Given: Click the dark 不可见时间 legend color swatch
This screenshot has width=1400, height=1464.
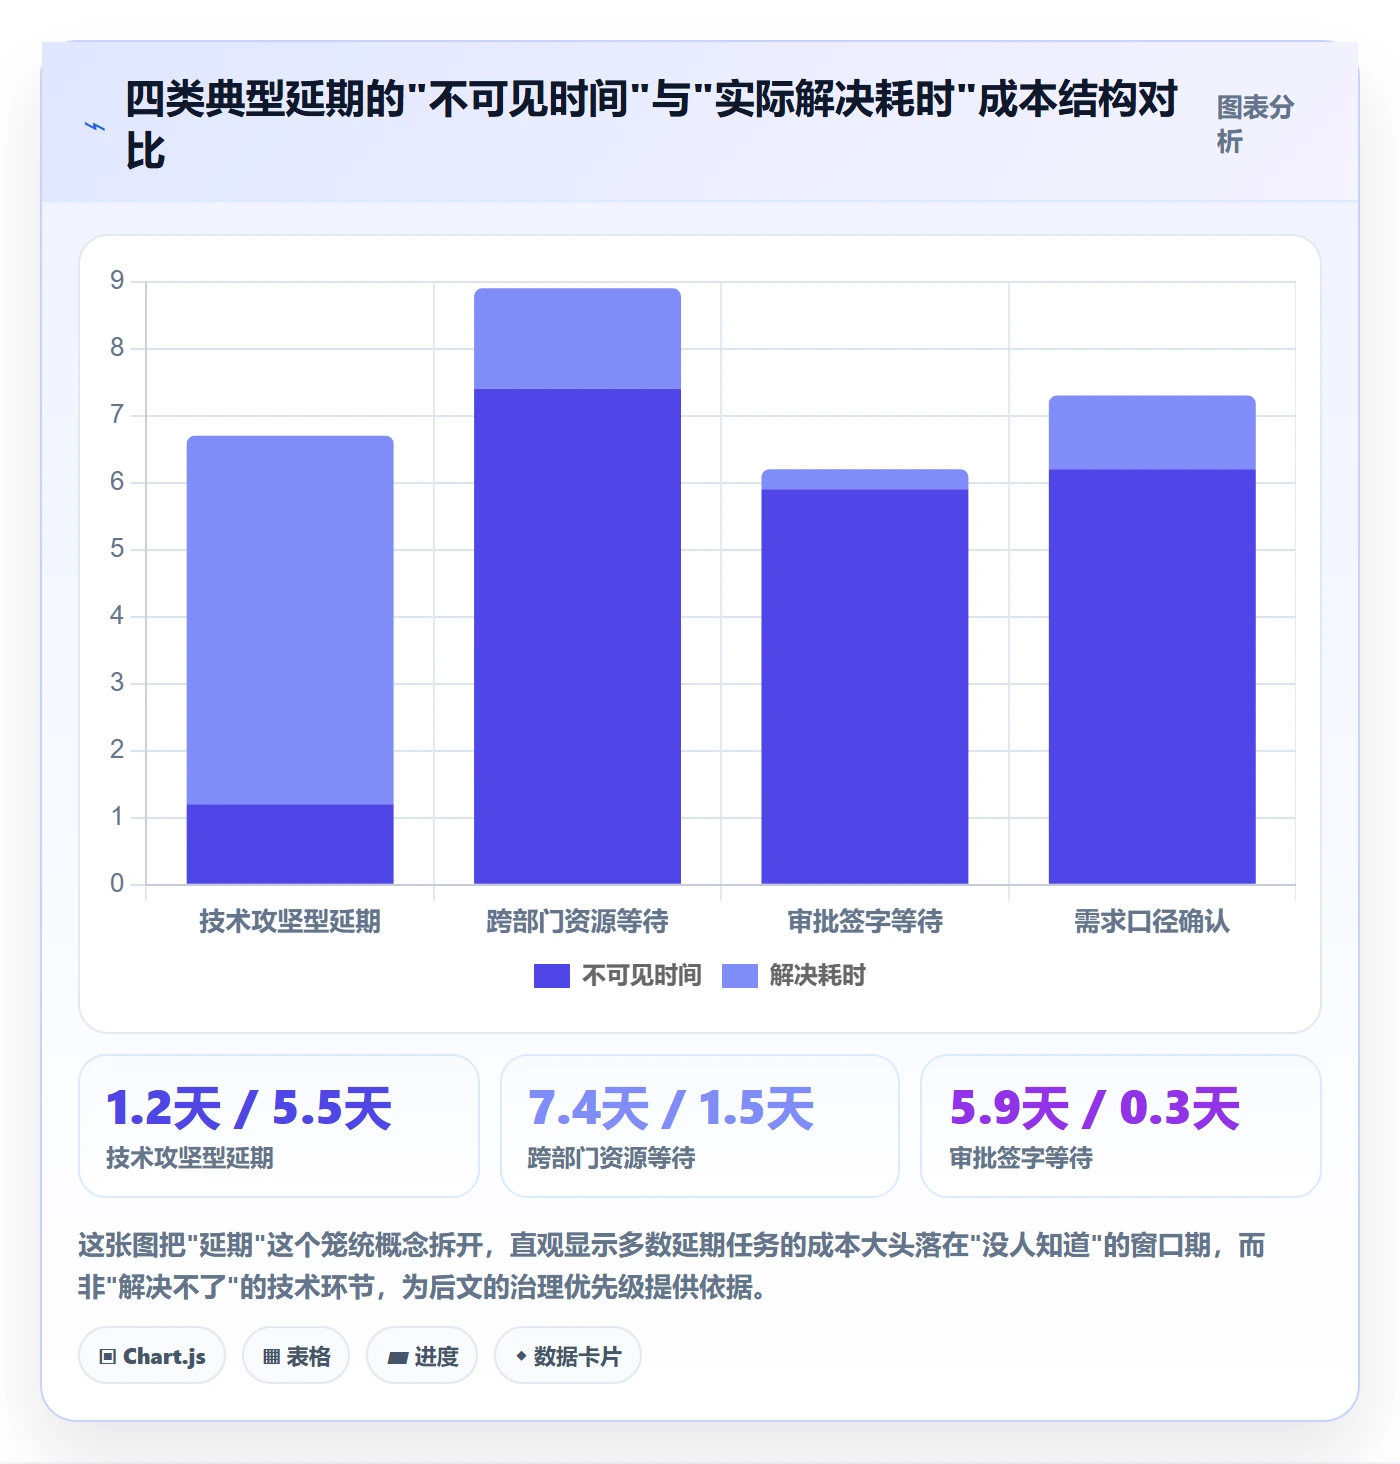Looking at the screenshot, I should (x=552, y=976).
